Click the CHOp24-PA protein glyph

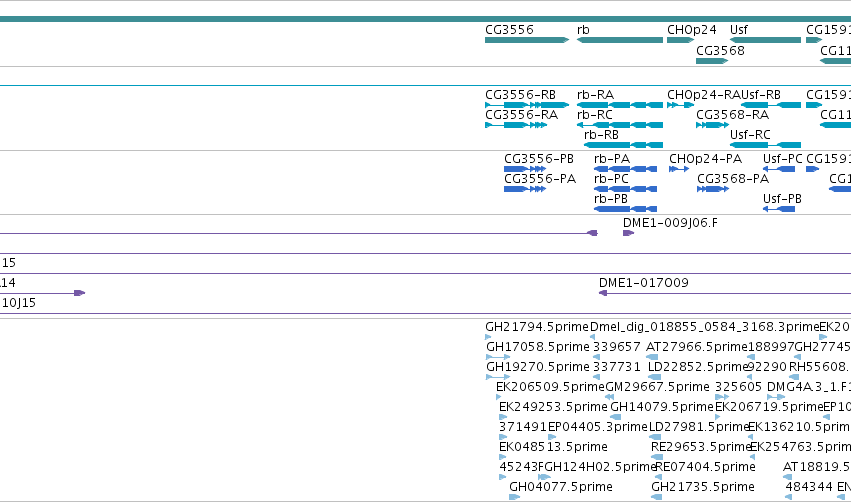[679, 169]
